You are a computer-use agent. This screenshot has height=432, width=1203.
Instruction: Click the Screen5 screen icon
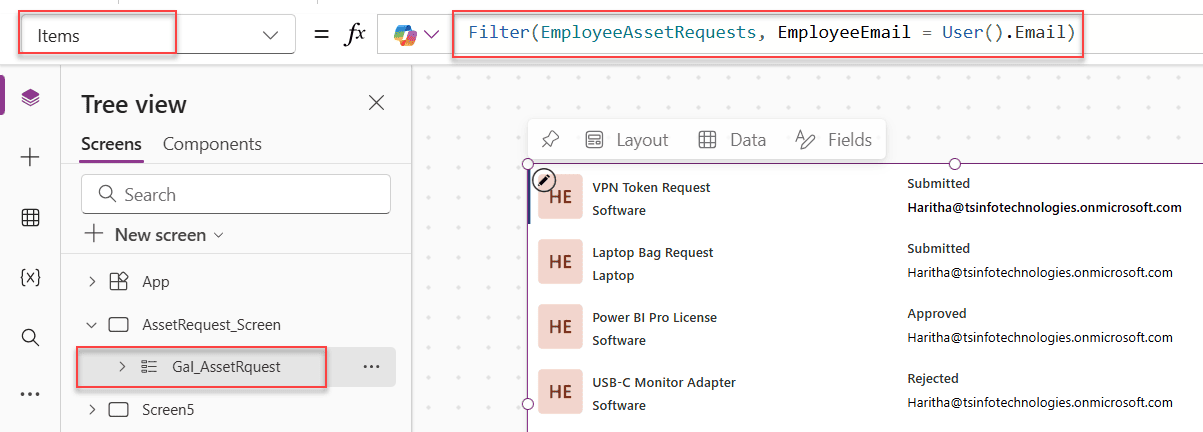(x=119, y=409)
